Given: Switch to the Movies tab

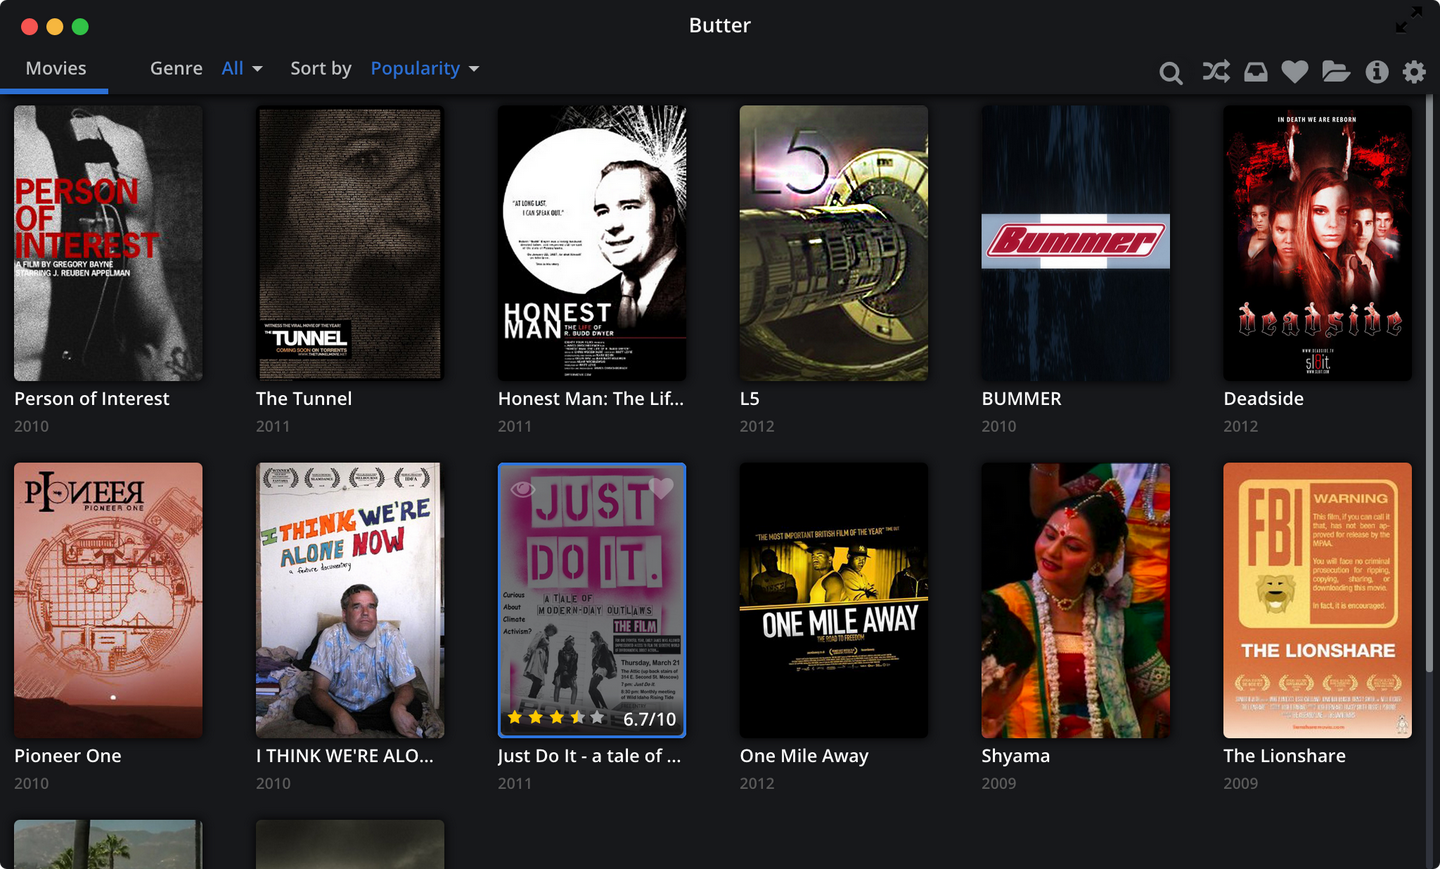Looking at the screenshot, I should pos(55,68).
